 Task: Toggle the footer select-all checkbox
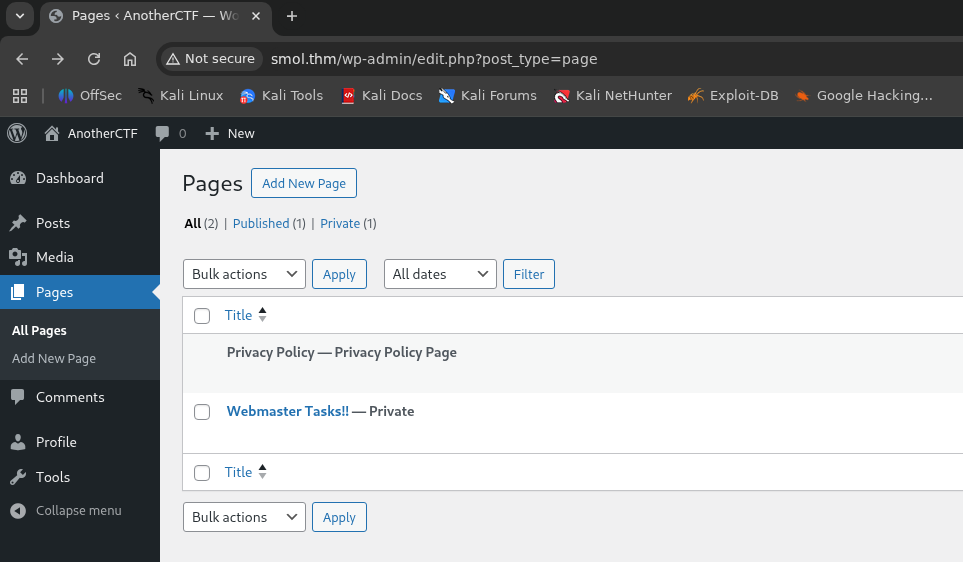point(202,473)
